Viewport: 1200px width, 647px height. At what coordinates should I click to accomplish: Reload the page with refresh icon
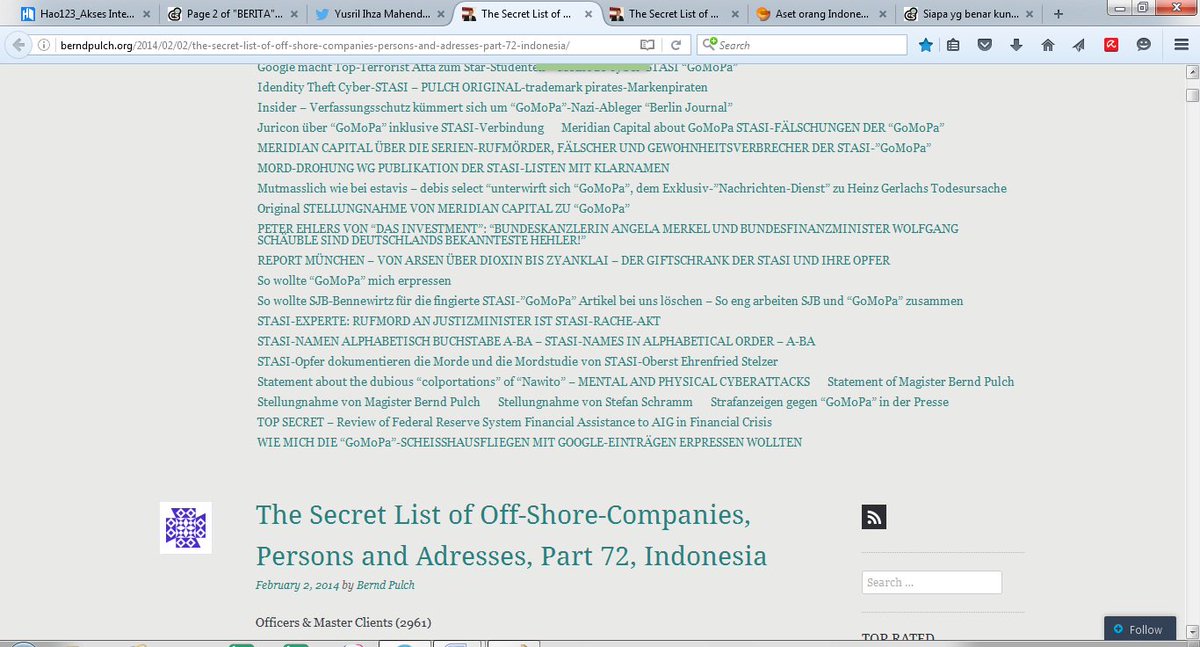(x=676, y=45)
